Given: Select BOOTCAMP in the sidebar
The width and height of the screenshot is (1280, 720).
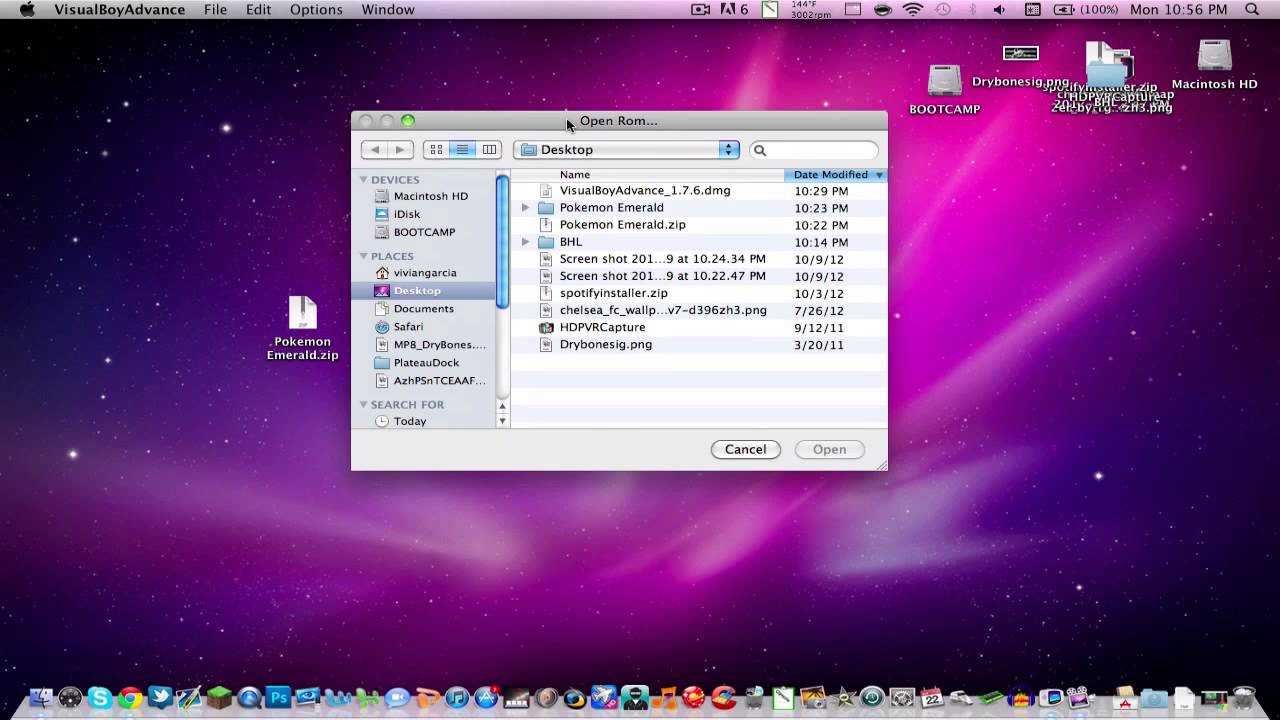Looking at the screenshot, I should (x=424, y=233).
